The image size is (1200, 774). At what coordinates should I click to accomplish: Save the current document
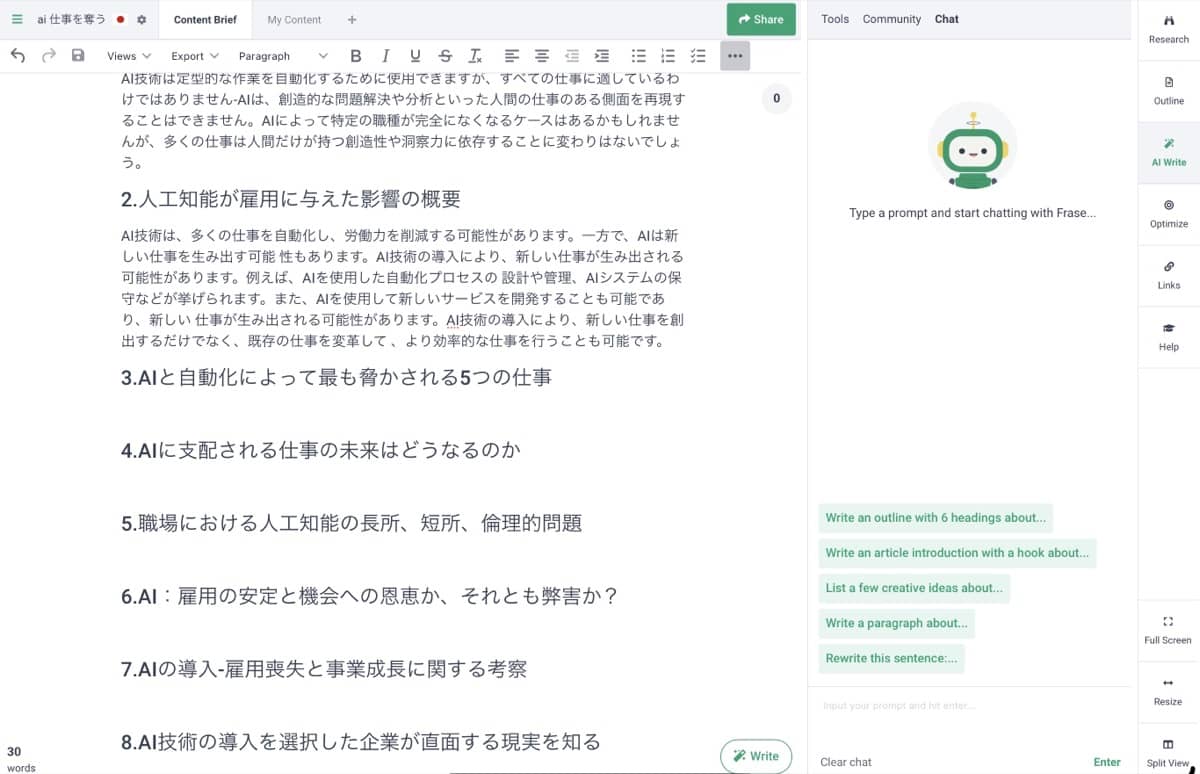pyautogui.click(x=76, y=56)
